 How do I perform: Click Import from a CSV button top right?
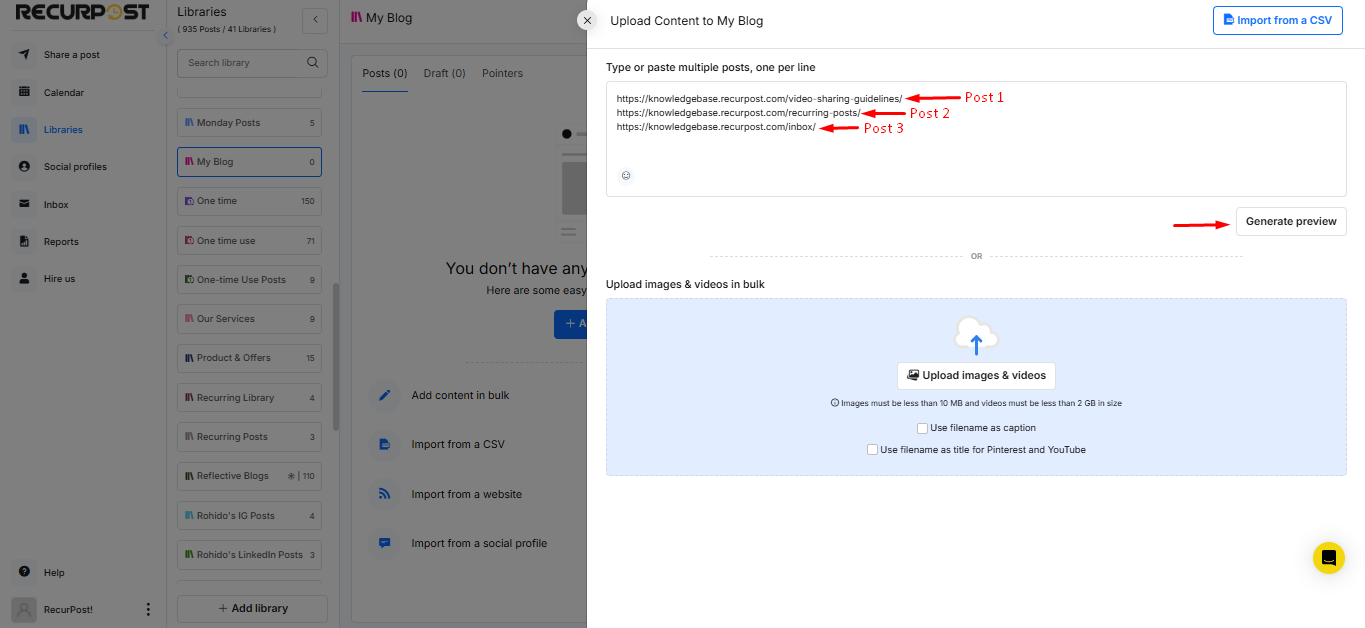(1277, 20)
